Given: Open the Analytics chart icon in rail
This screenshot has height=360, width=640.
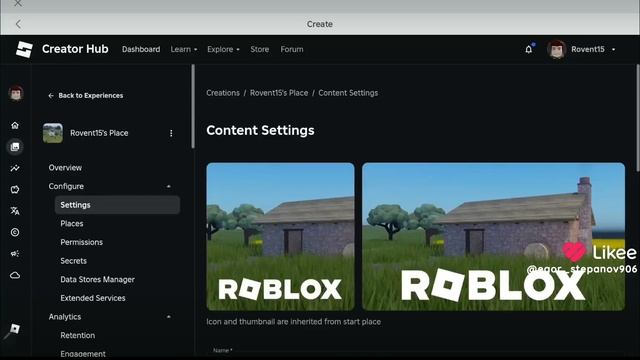Looking at the screenshot, I should pyautogui.click(x=15, y=168).
